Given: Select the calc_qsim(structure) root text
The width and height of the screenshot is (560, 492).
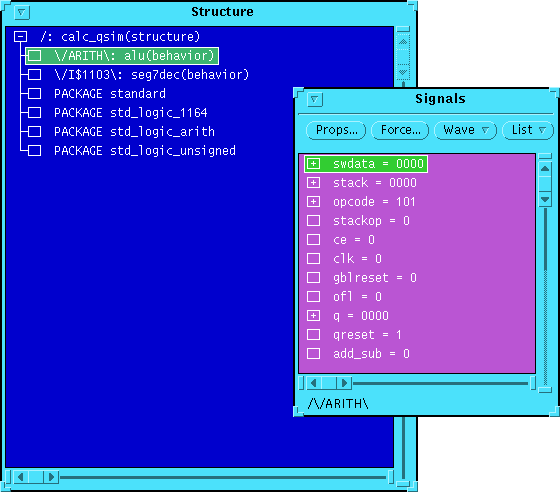Looking at the screenshot, I should point(120,36).
